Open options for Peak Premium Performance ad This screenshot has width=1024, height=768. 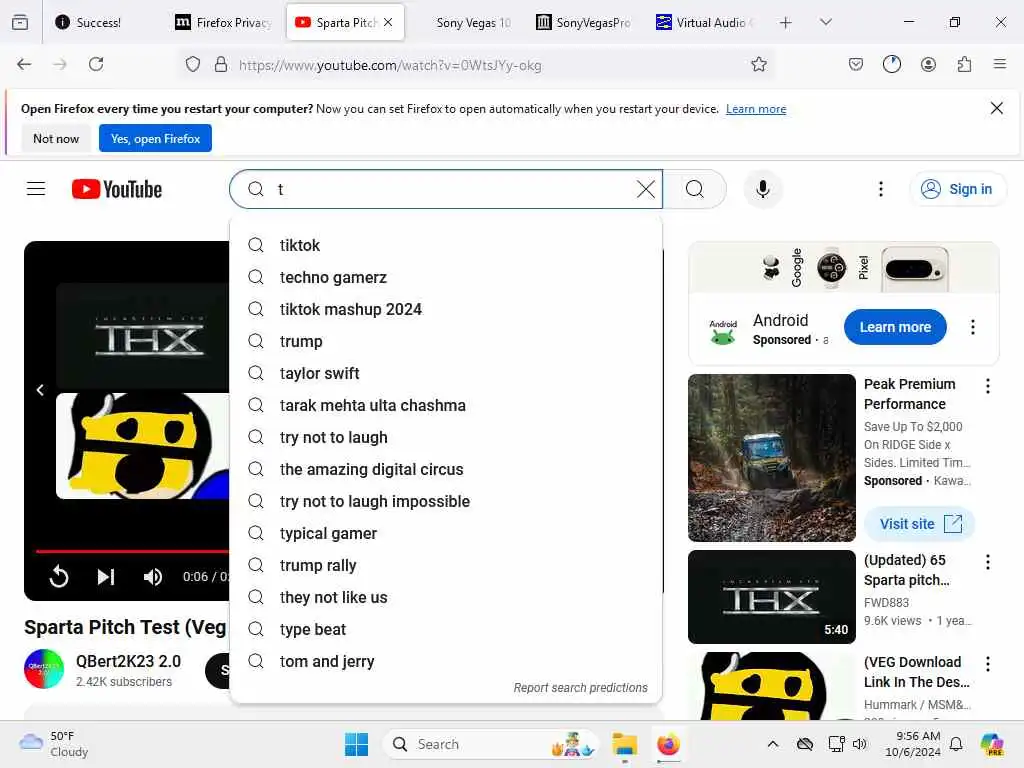987,386
